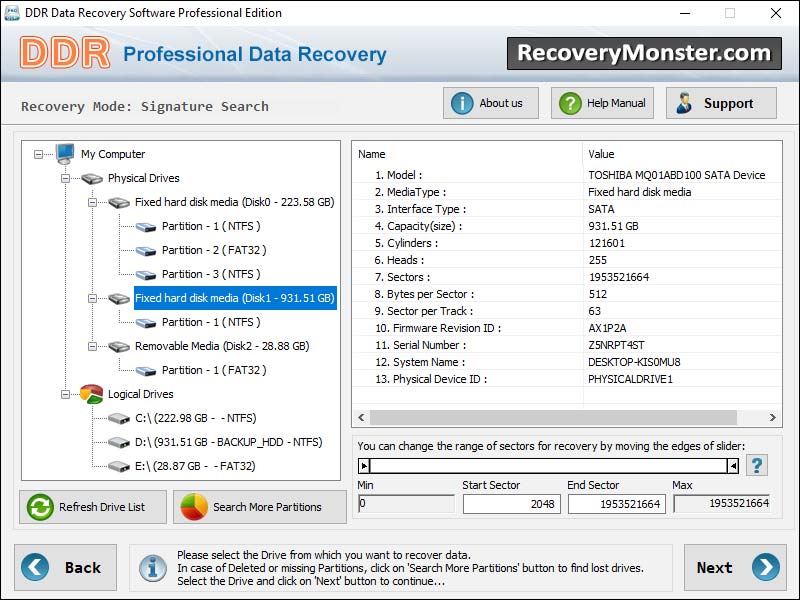Click the Firmware Revision ID value AX1P2A
Viewport: 800px width, 600px height.
pyautogui.click(x=607, y=328)
